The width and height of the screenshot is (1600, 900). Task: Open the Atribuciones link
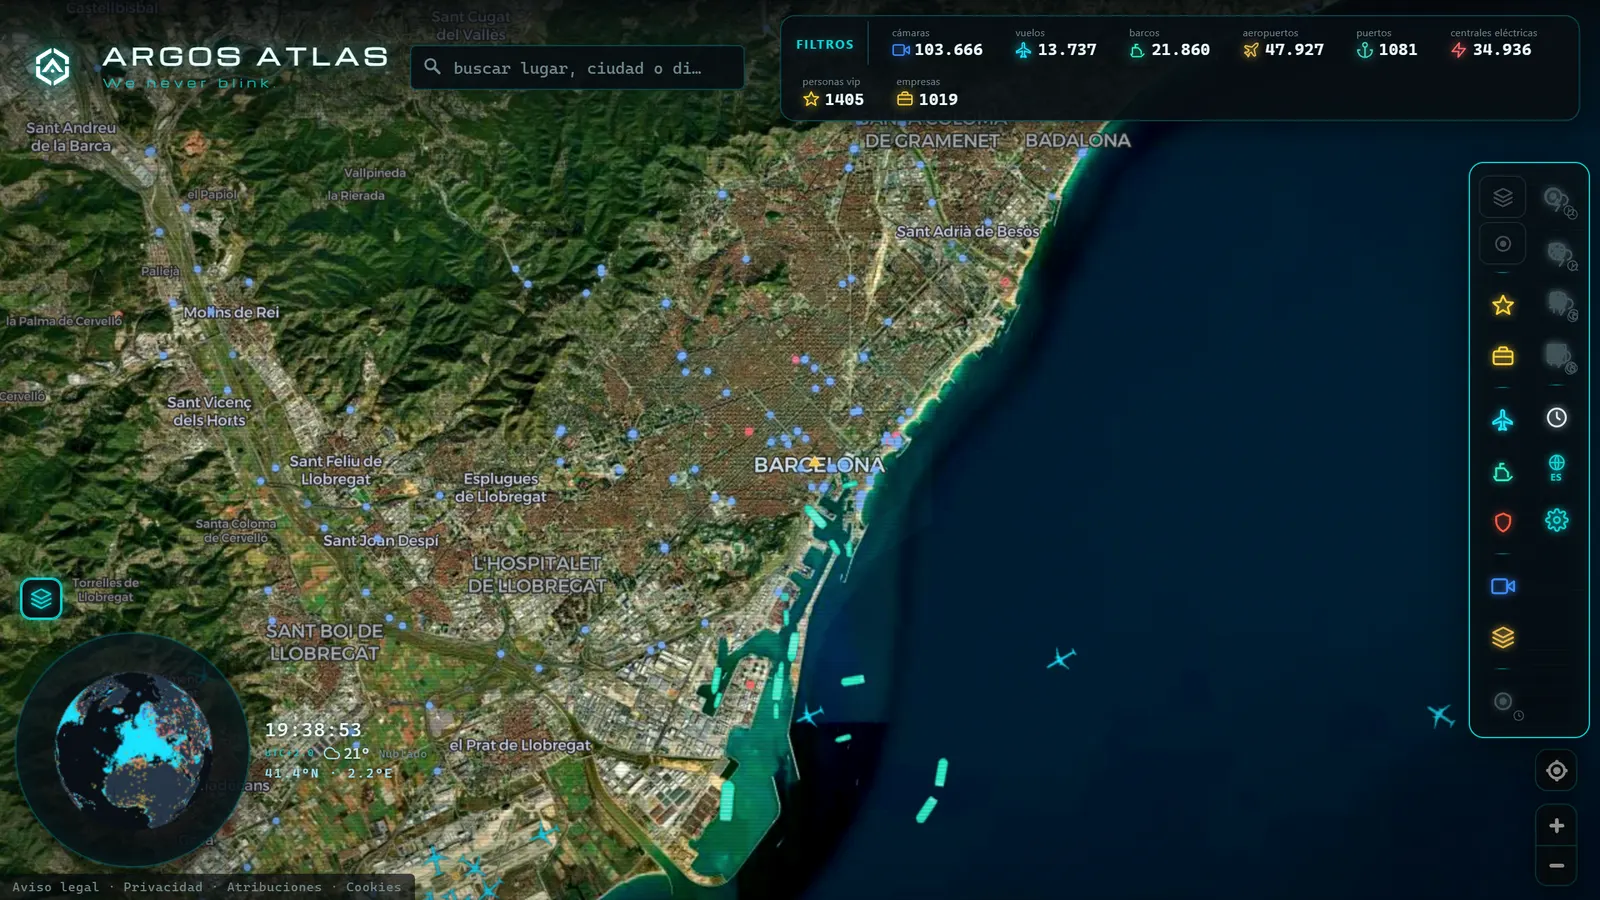point(274,887)
